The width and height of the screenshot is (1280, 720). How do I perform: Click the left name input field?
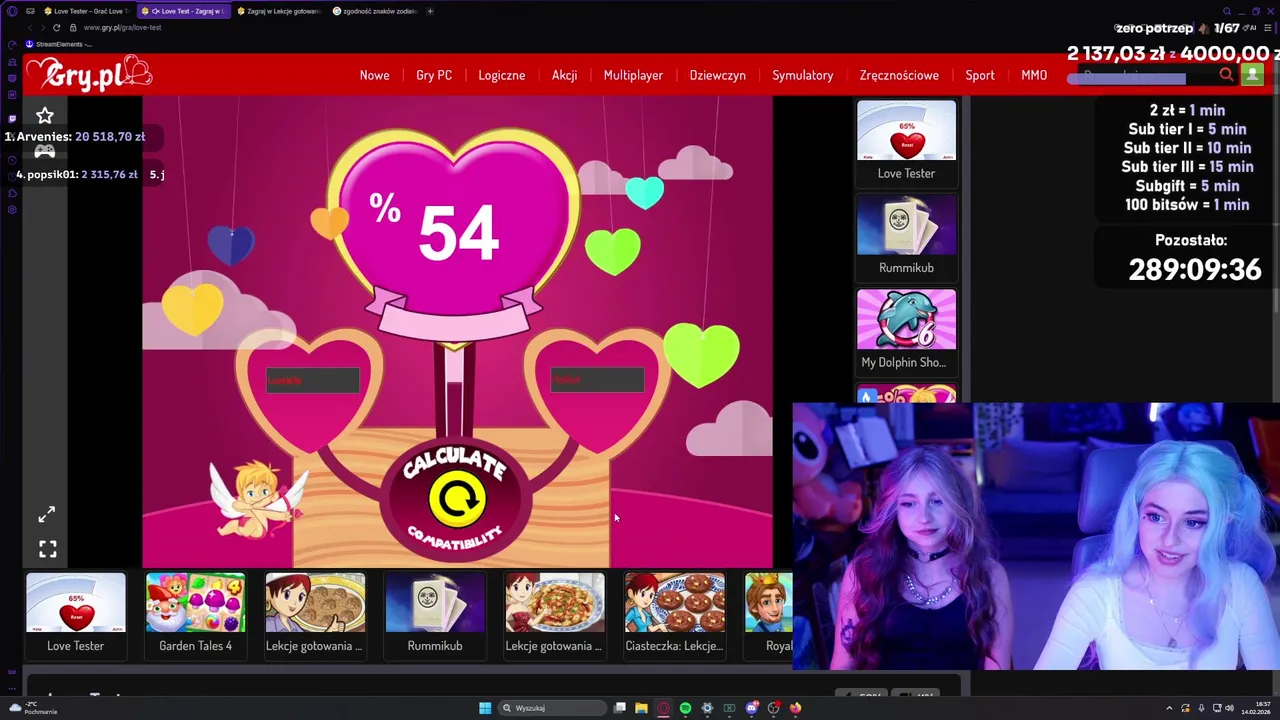point(312,380)
